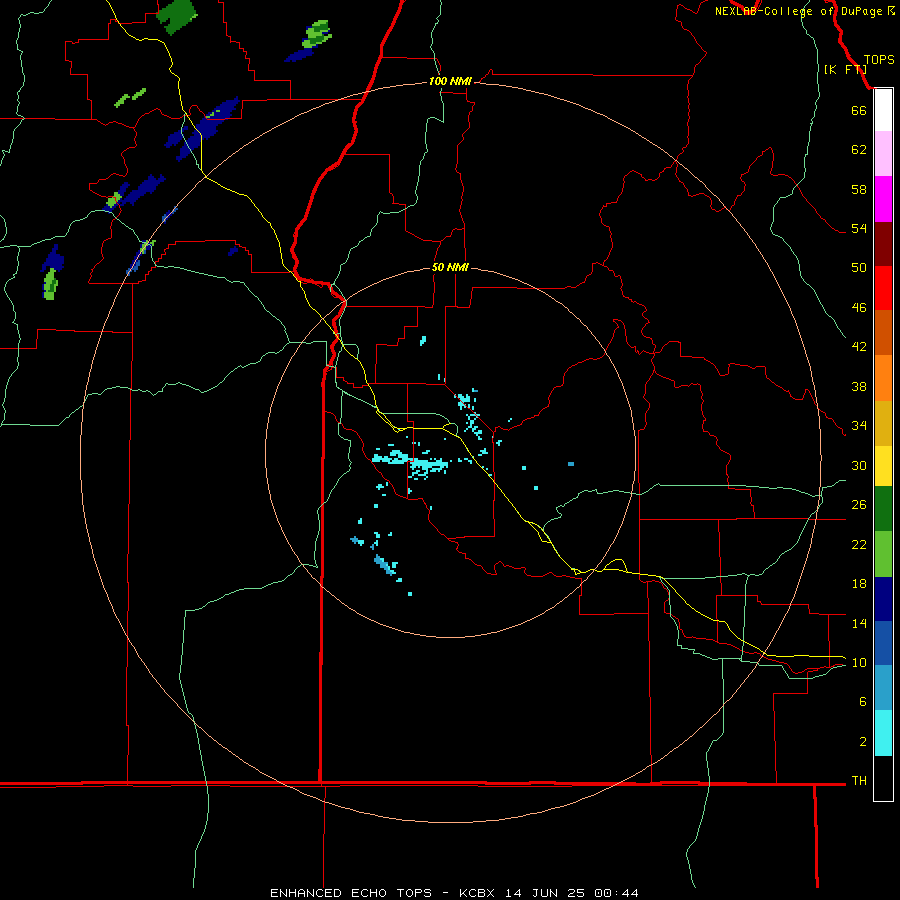Click the legend value "46"
The height and width of the screenshot is (900, 900).
pyautogui.click(x=859, y=307)
